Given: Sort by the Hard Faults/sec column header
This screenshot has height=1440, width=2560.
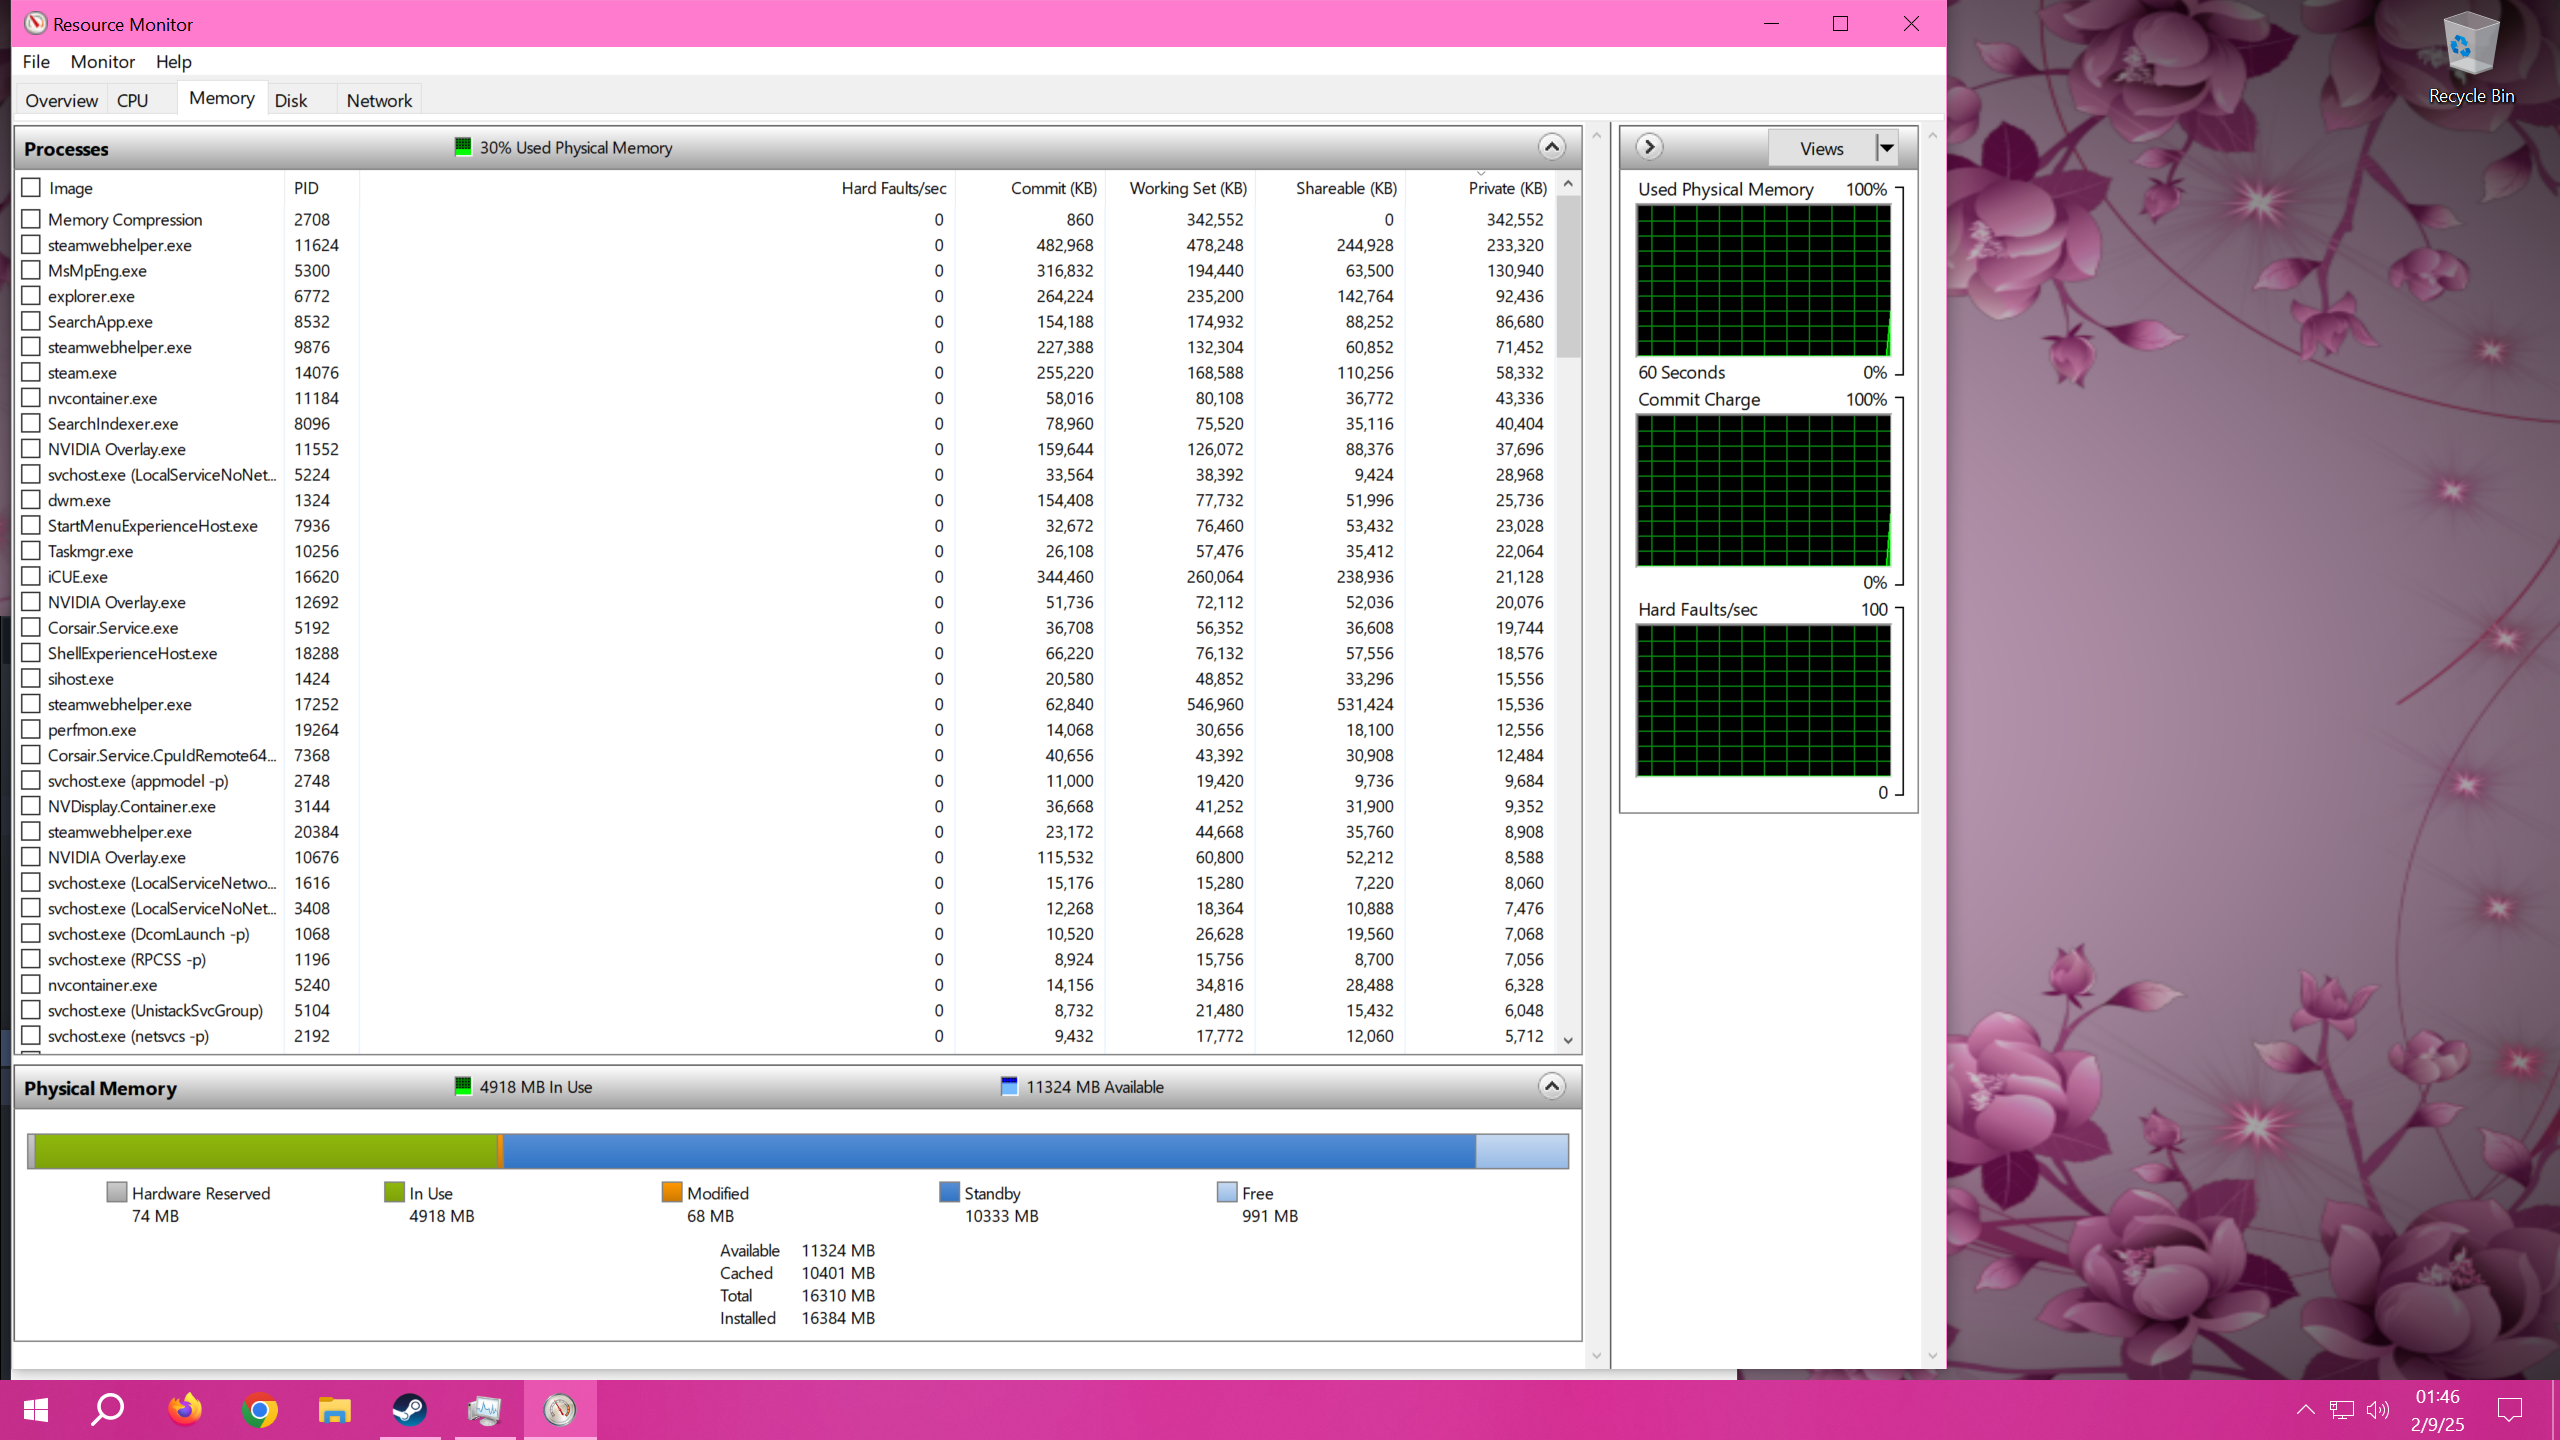Looking at the screenshot, I should 656,188.
